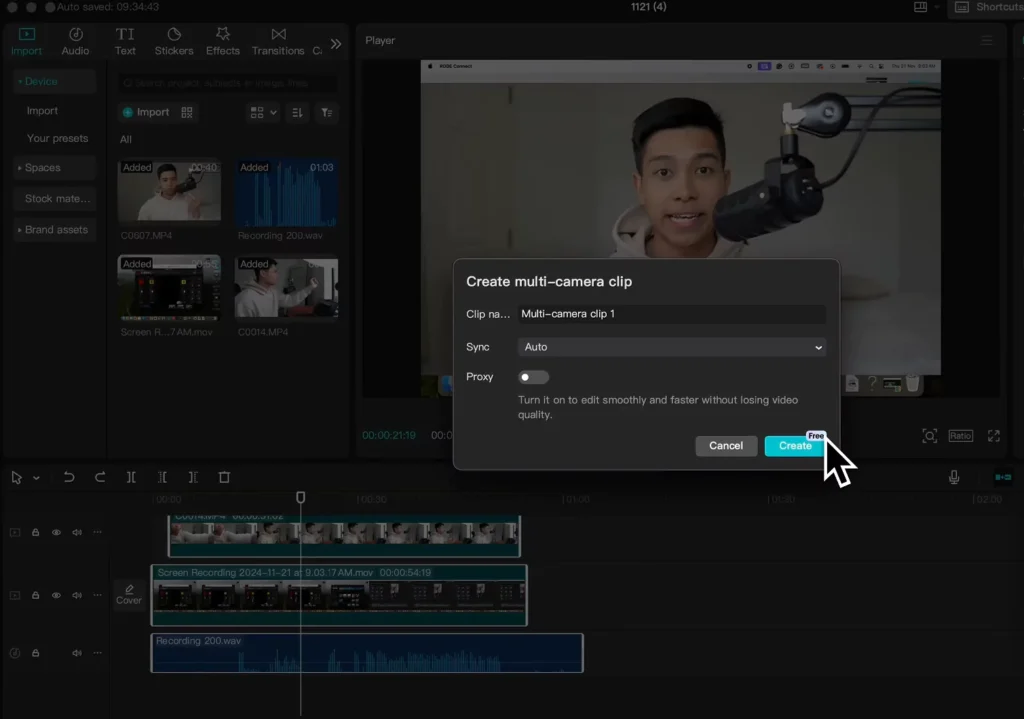
Task: Select the Screen Recording timeline clip
Action: pos(339,596)
